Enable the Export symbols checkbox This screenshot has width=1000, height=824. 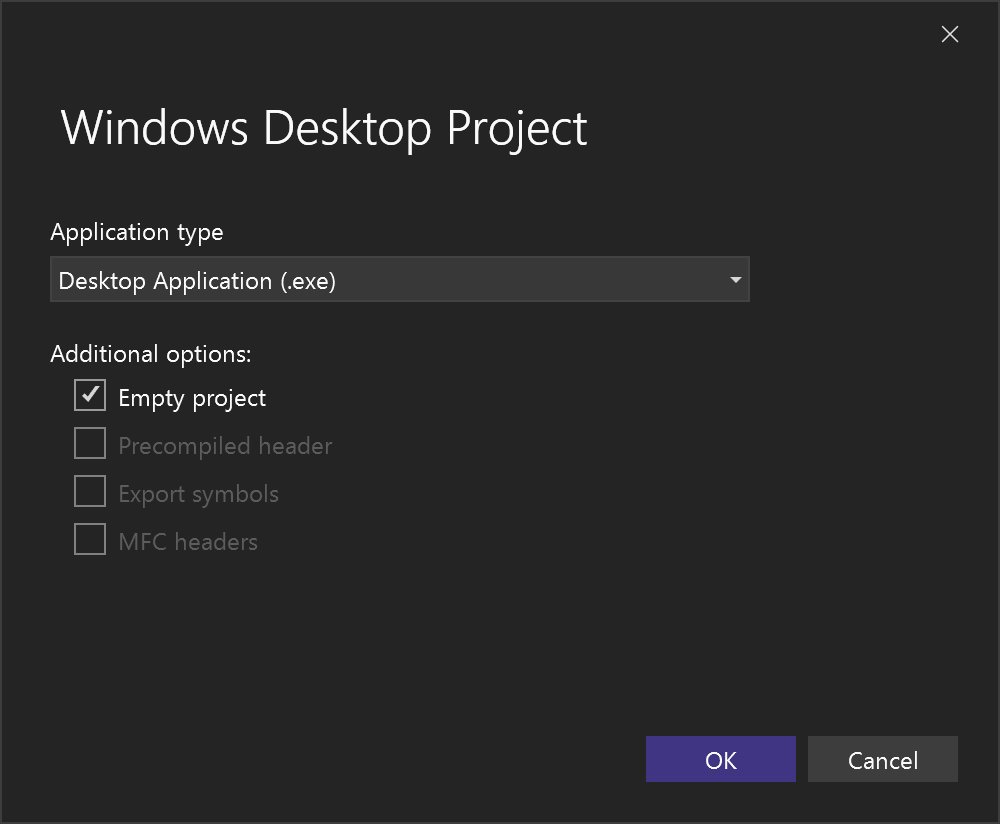90,491
